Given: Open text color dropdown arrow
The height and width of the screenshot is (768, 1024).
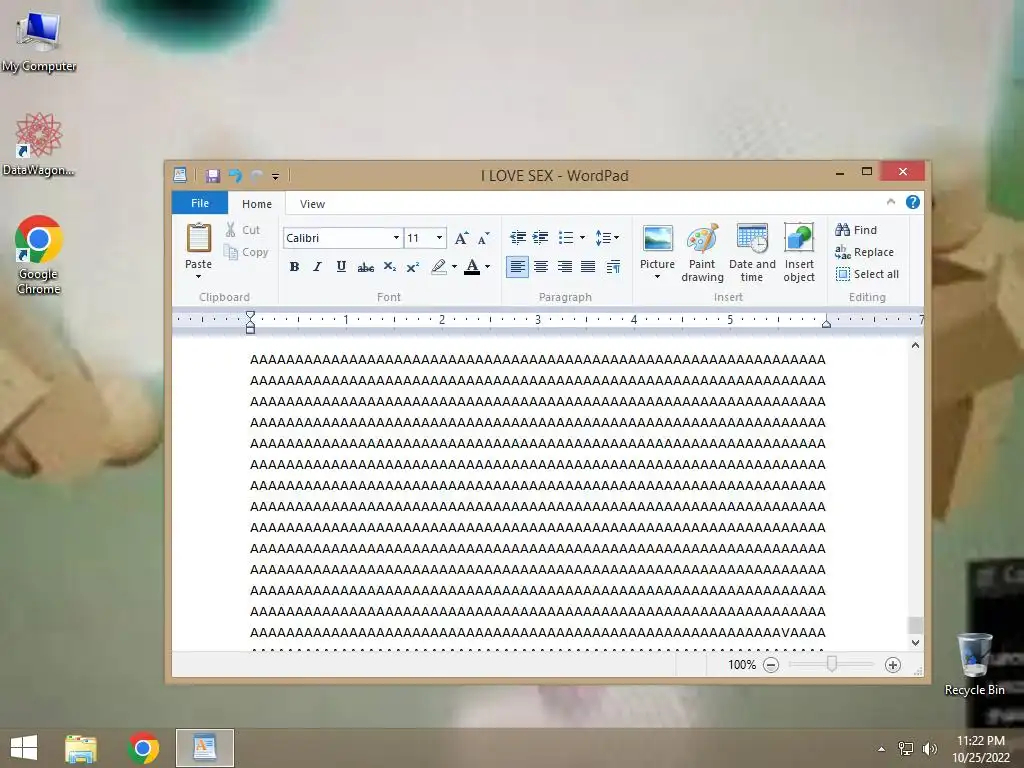Looking at the screenshot, I should 487,266.
